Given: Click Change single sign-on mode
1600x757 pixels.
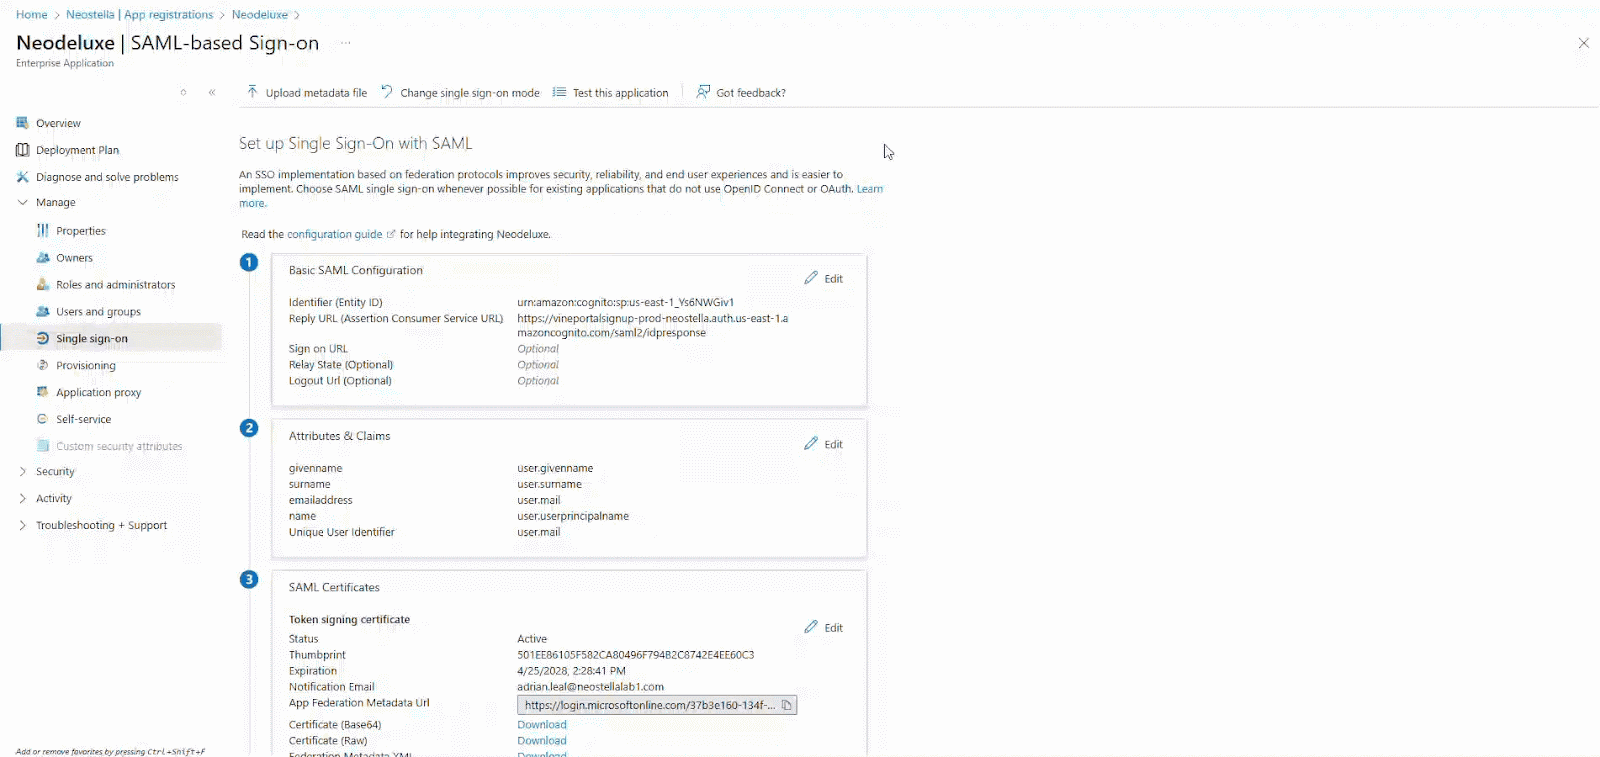Looking at the screenshot, I should [460, 92].
